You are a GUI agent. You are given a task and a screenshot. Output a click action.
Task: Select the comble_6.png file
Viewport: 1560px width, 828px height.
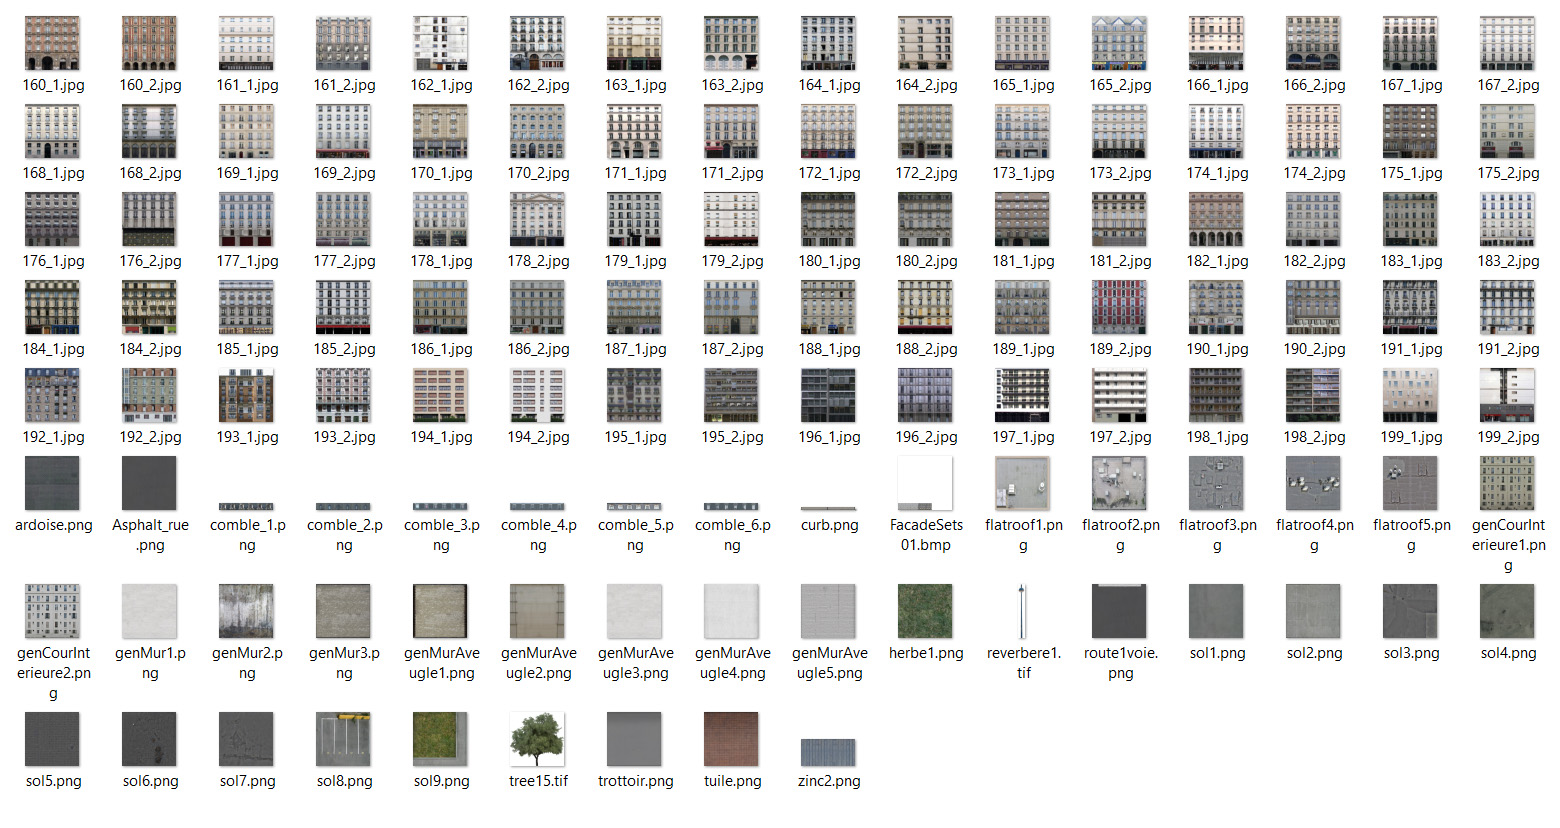coord(731,507)
